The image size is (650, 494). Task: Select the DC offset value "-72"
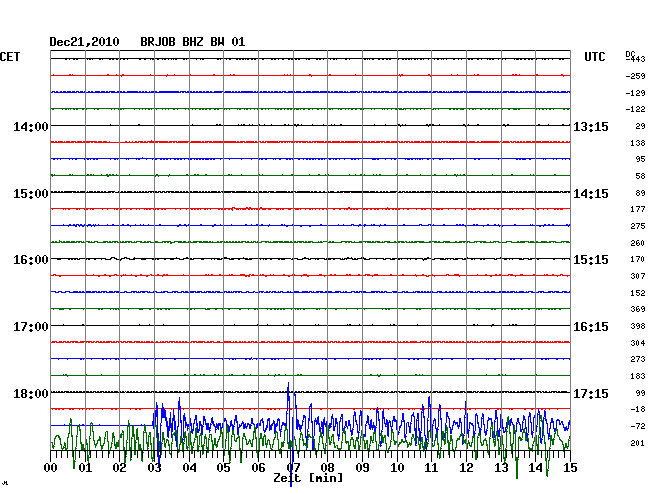[x=638, y=426]
